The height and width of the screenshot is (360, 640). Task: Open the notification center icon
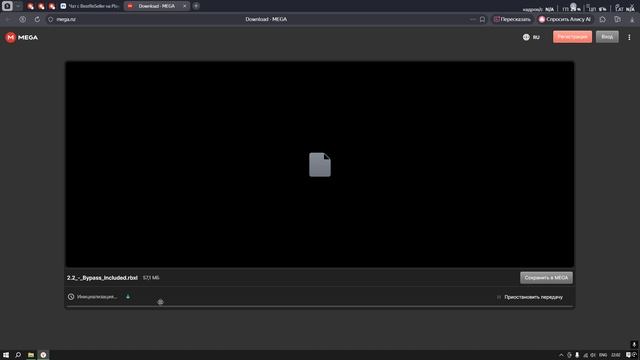628,355
